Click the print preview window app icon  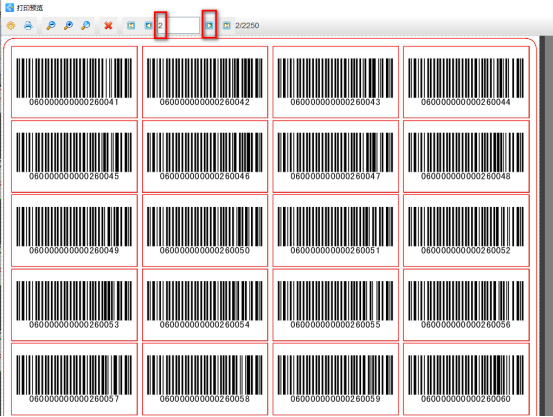[10, 7]
